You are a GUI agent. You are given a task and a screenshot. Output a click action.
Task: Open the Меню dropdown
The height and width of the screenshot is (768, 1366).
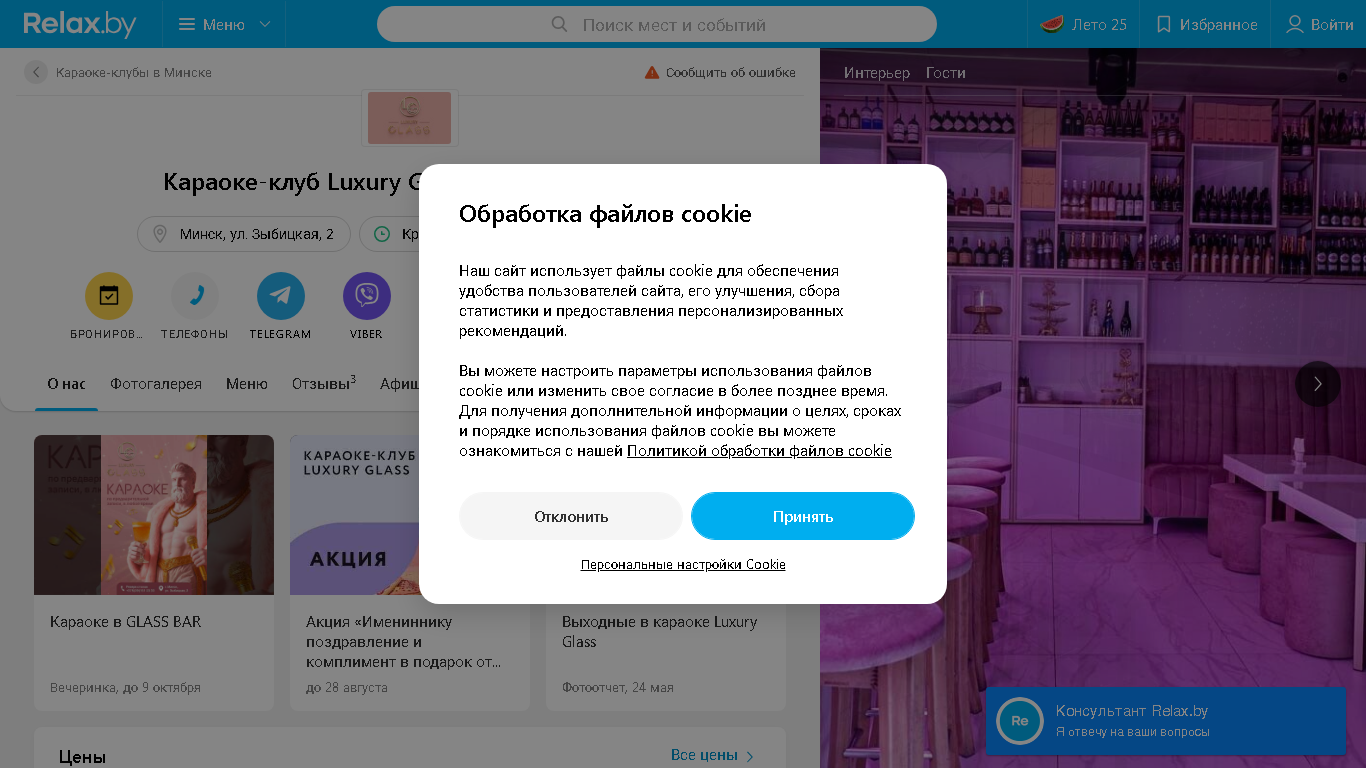tap(224, 24)
